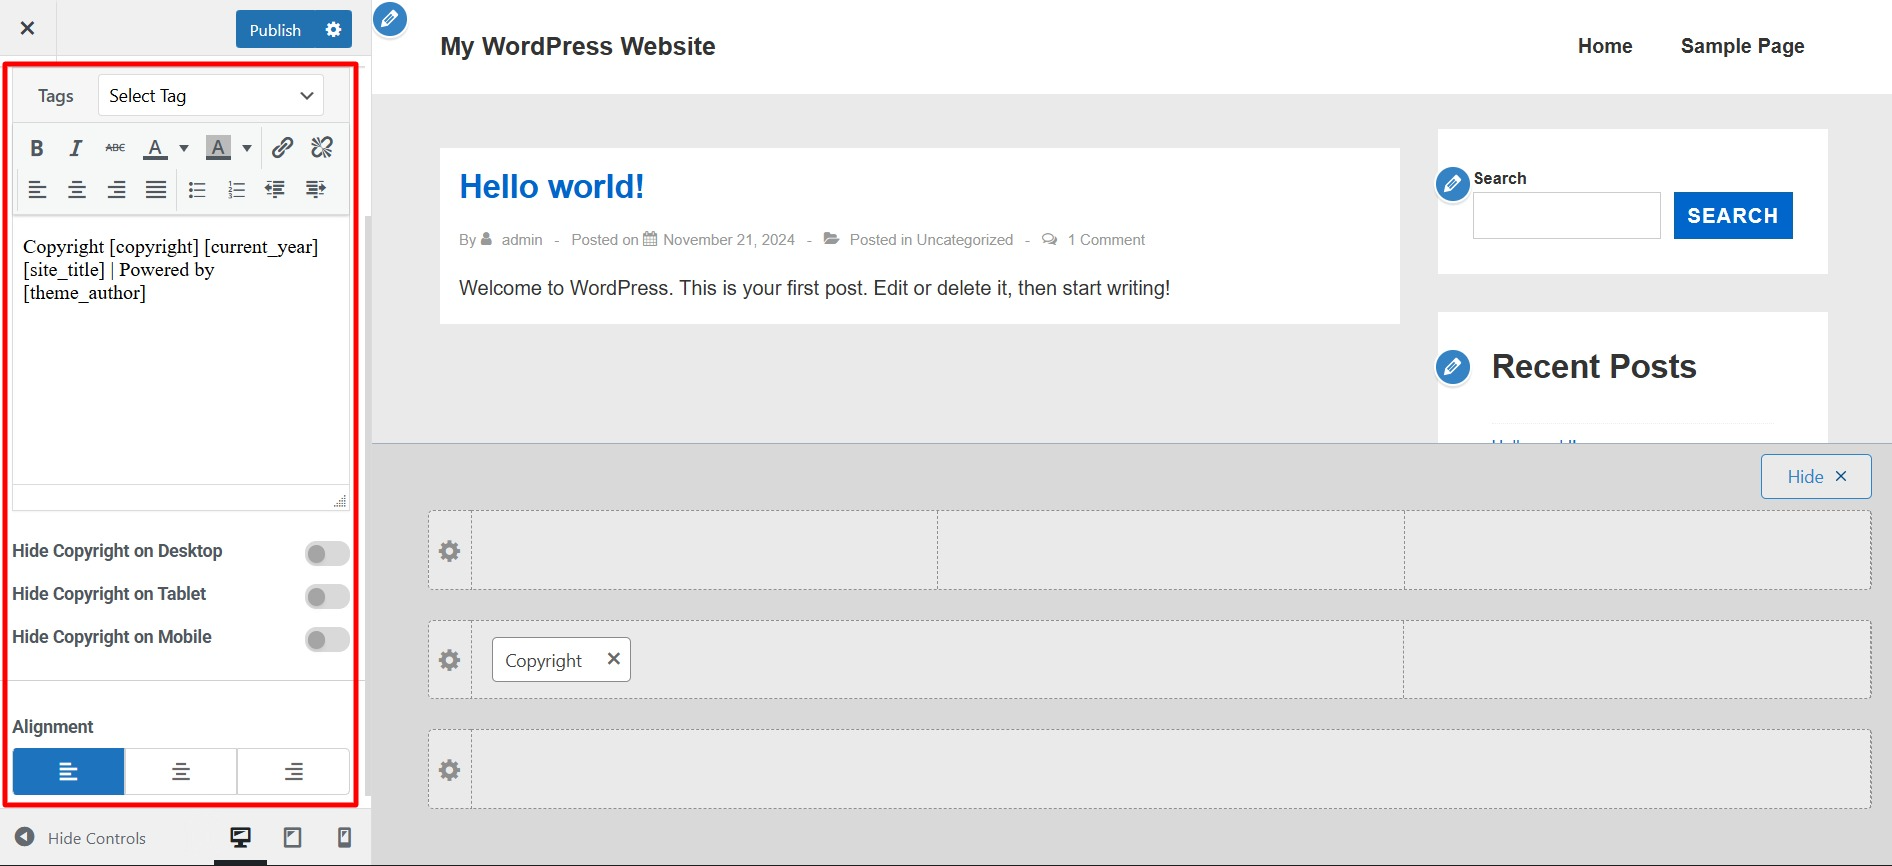Insert or edit link icon
Screen dimensions: 1892x866
[283, 148]
